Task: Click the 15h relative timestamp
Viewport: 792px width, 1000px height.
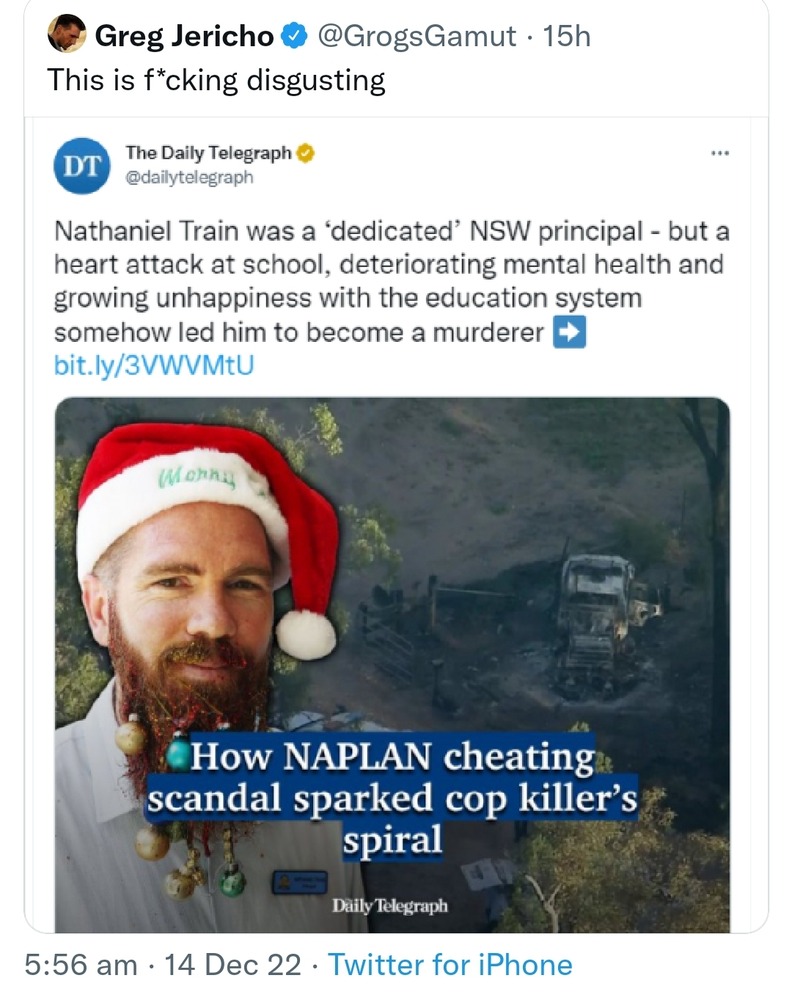Action: [566, 37]
